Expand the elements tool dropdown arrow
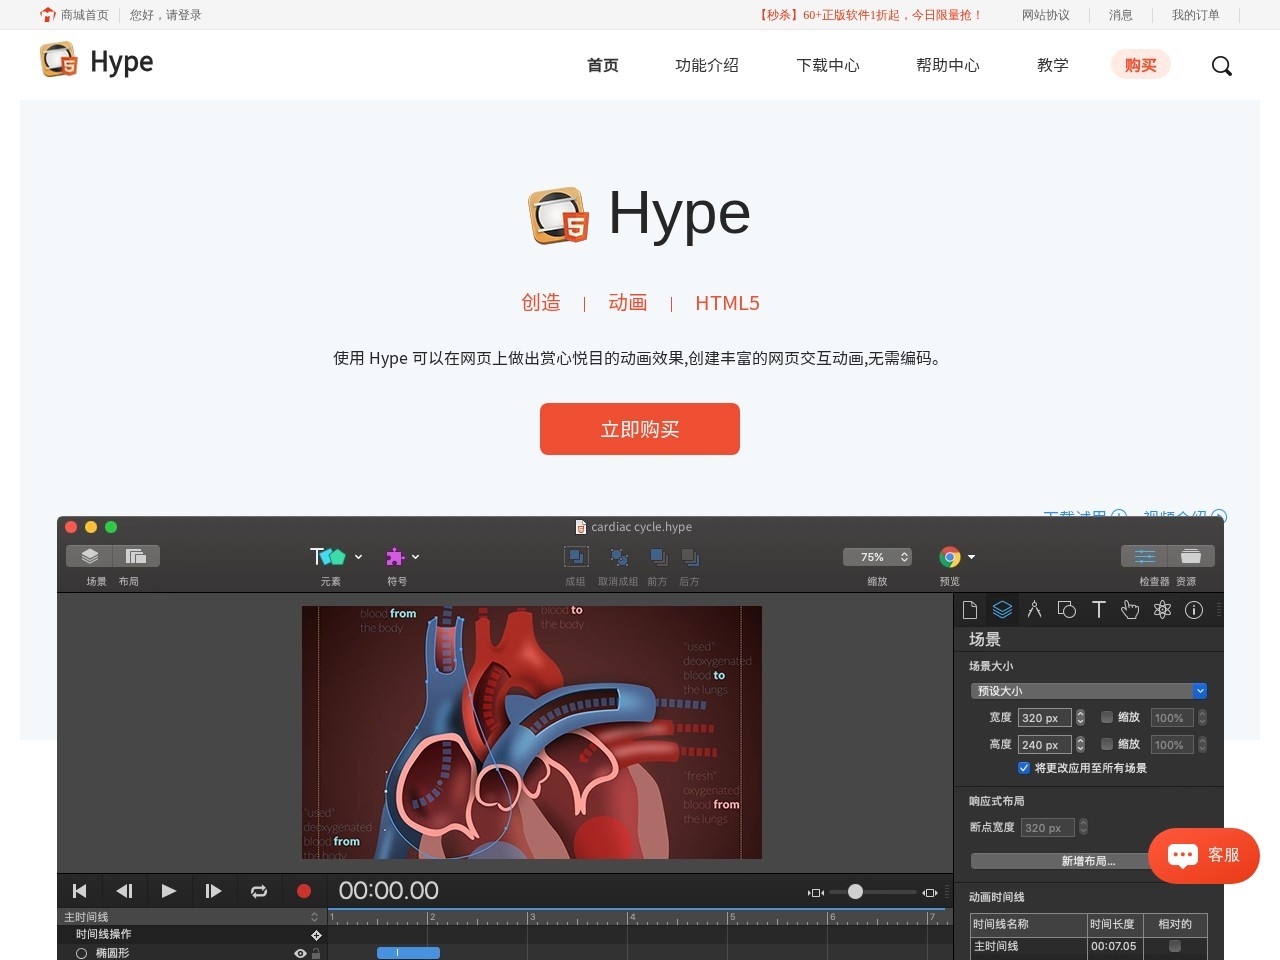1280x960 pixels. 358,557
